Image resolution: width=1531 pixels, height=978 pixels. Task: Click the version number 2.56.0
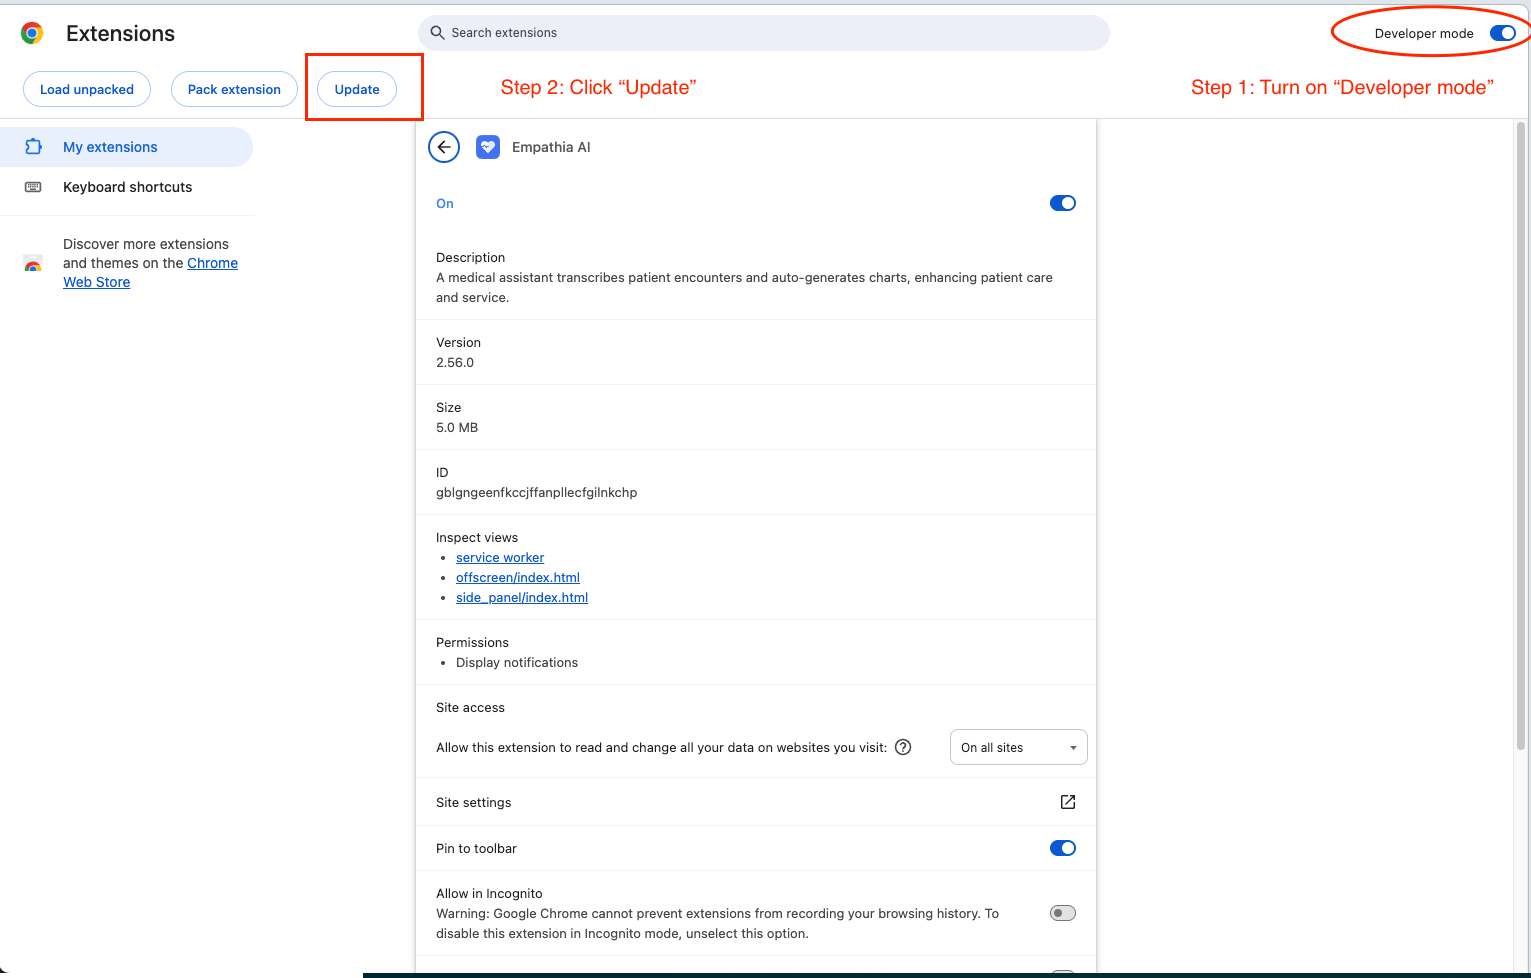[455, 363]
